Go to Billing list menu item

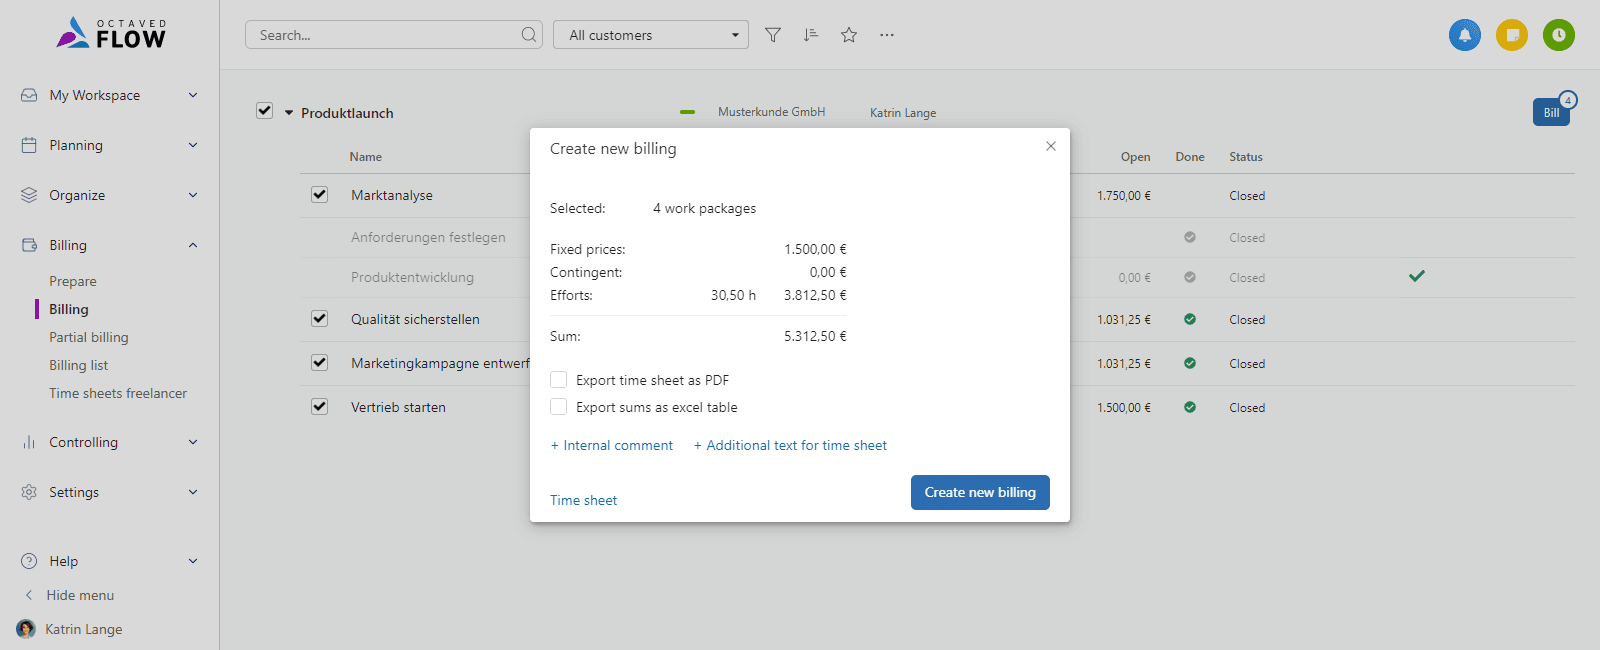(79, 365)
